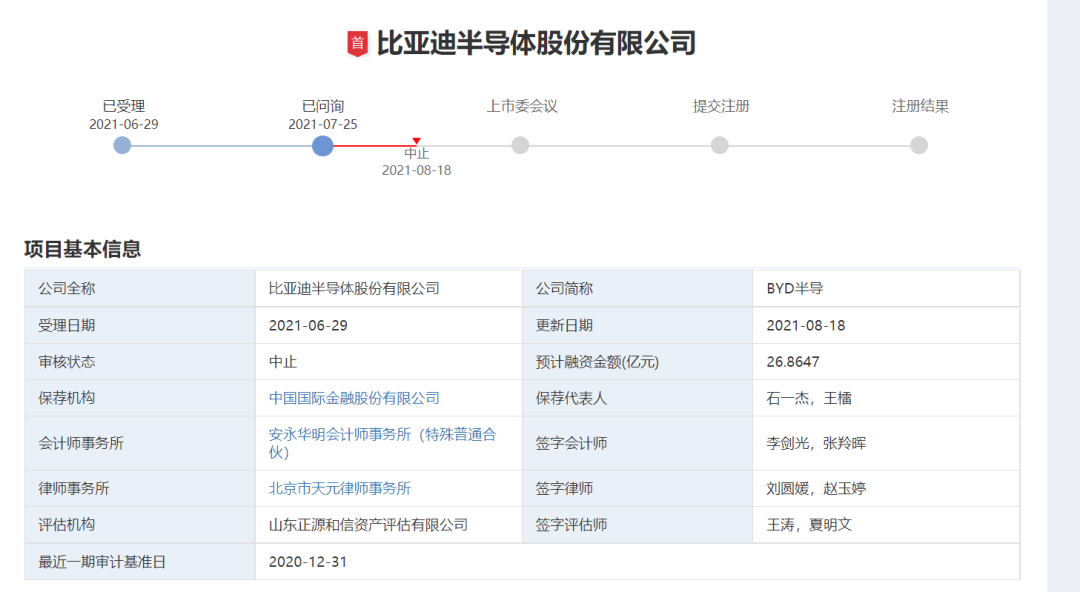This screenshot has width=1080, height=592.
Task: Click the 审核状态 label cell
Action: 140,362
